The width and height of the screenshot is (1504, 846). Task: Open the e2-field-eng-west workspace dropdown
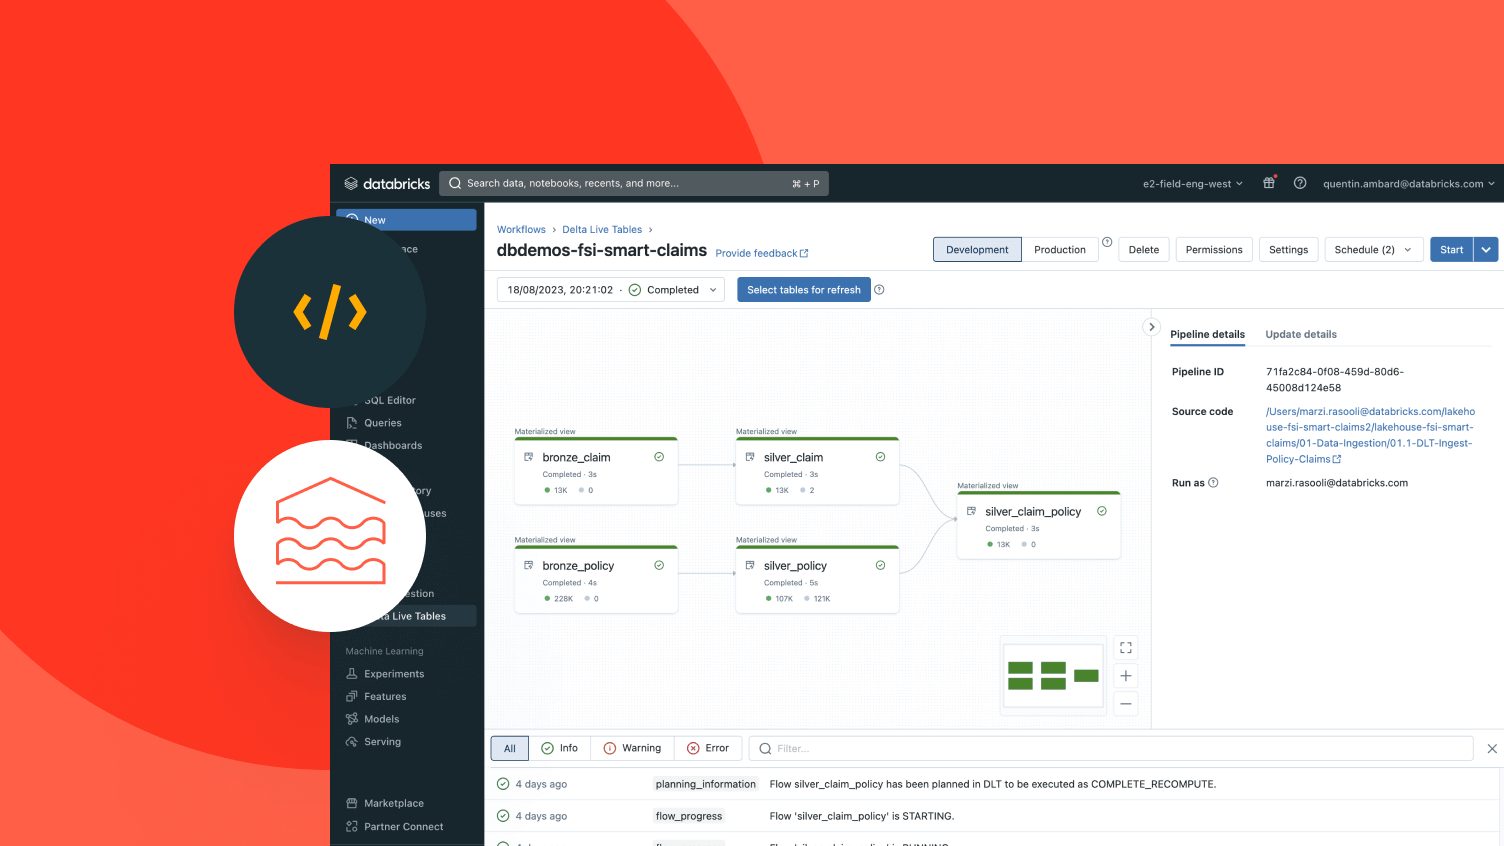1193,184
